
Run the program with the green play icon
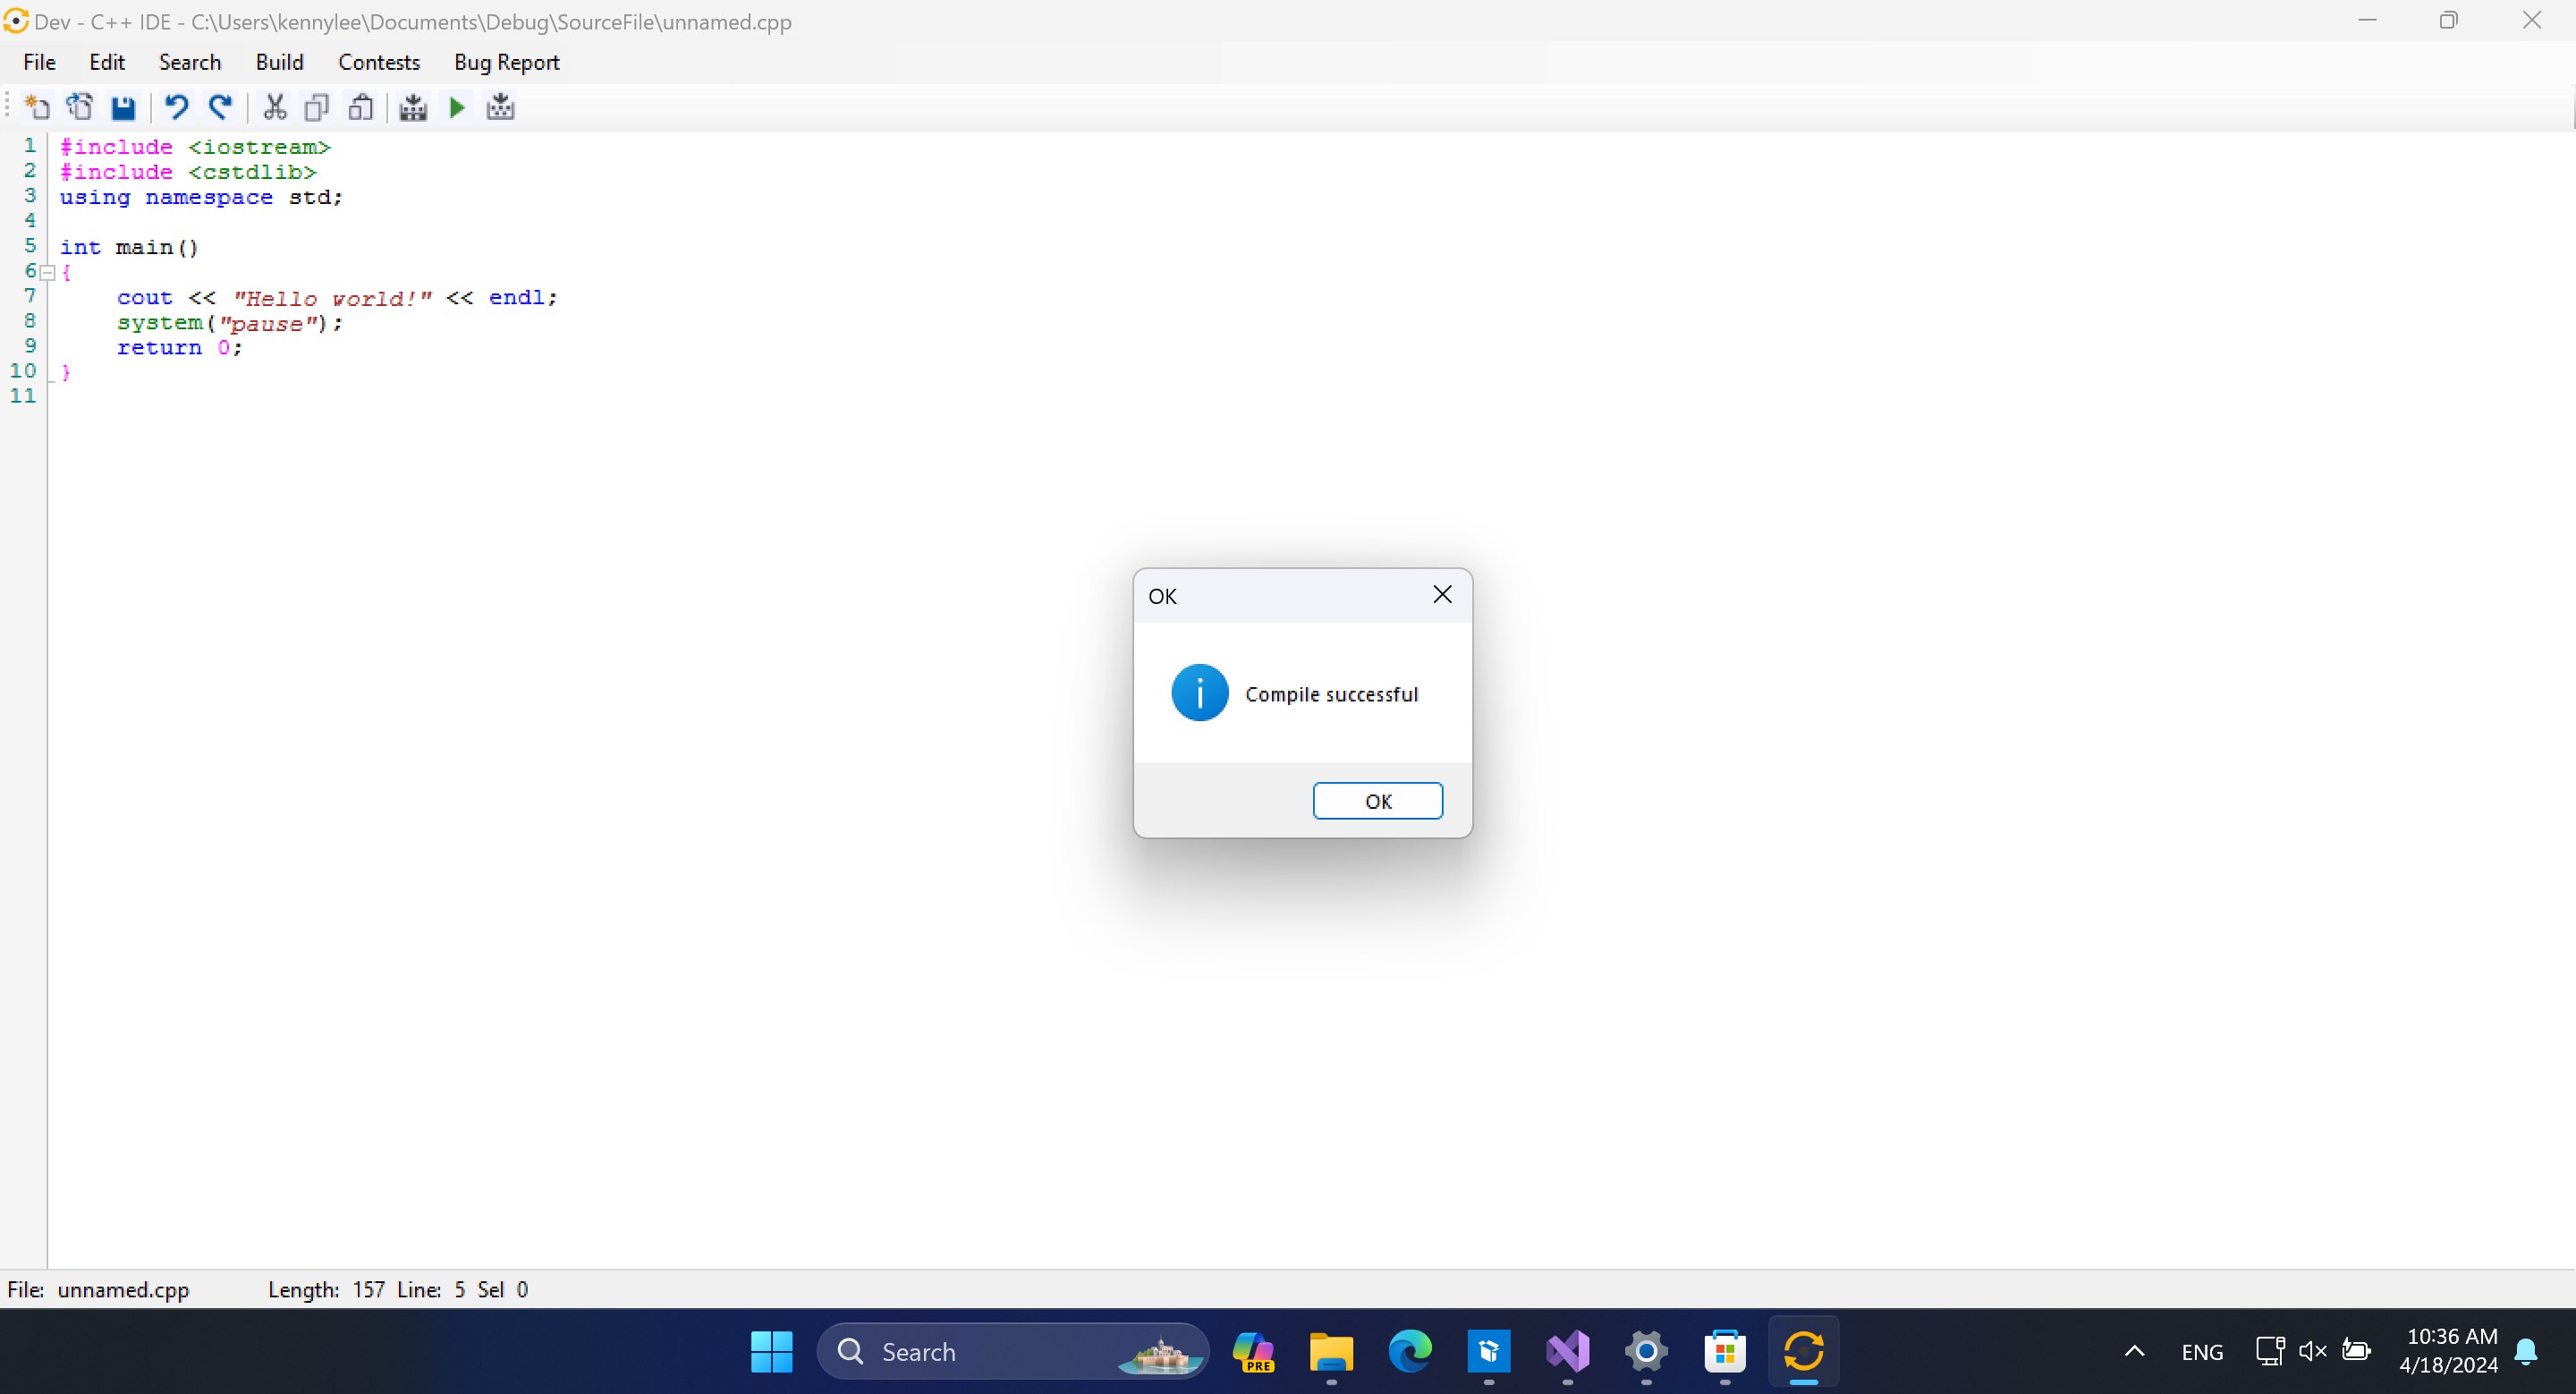point(457,107)
